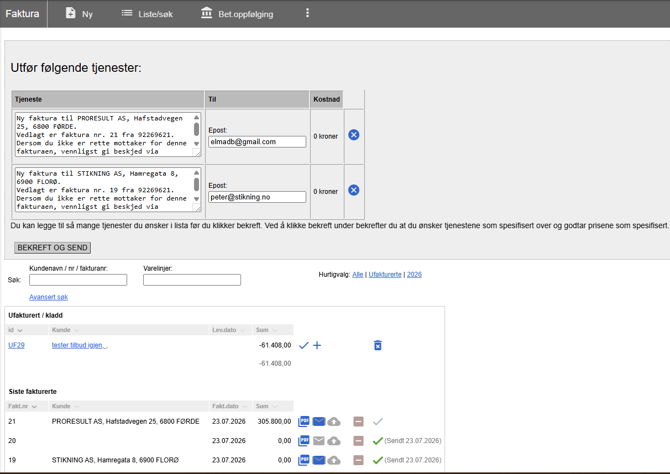Select the 2026 quick filter
This screenshot has height=474, width=670.
pyautogui.click(x=414, y=274)
